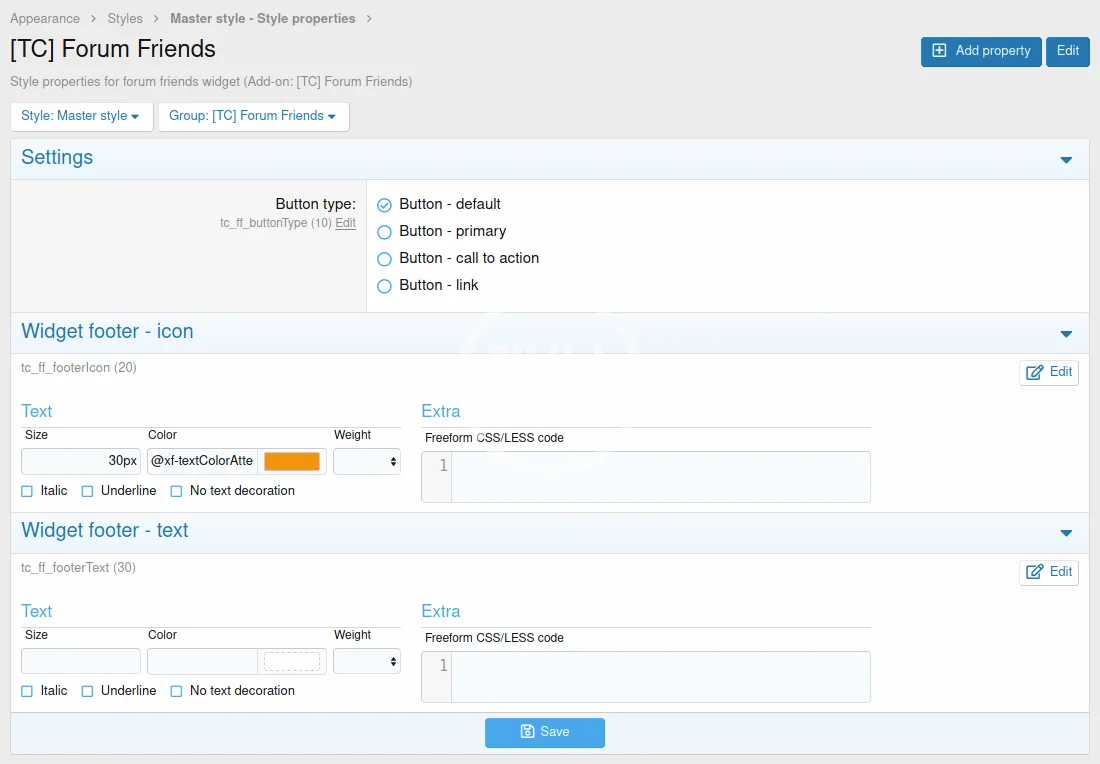Click the Add property plus icon

pos(939,51)
